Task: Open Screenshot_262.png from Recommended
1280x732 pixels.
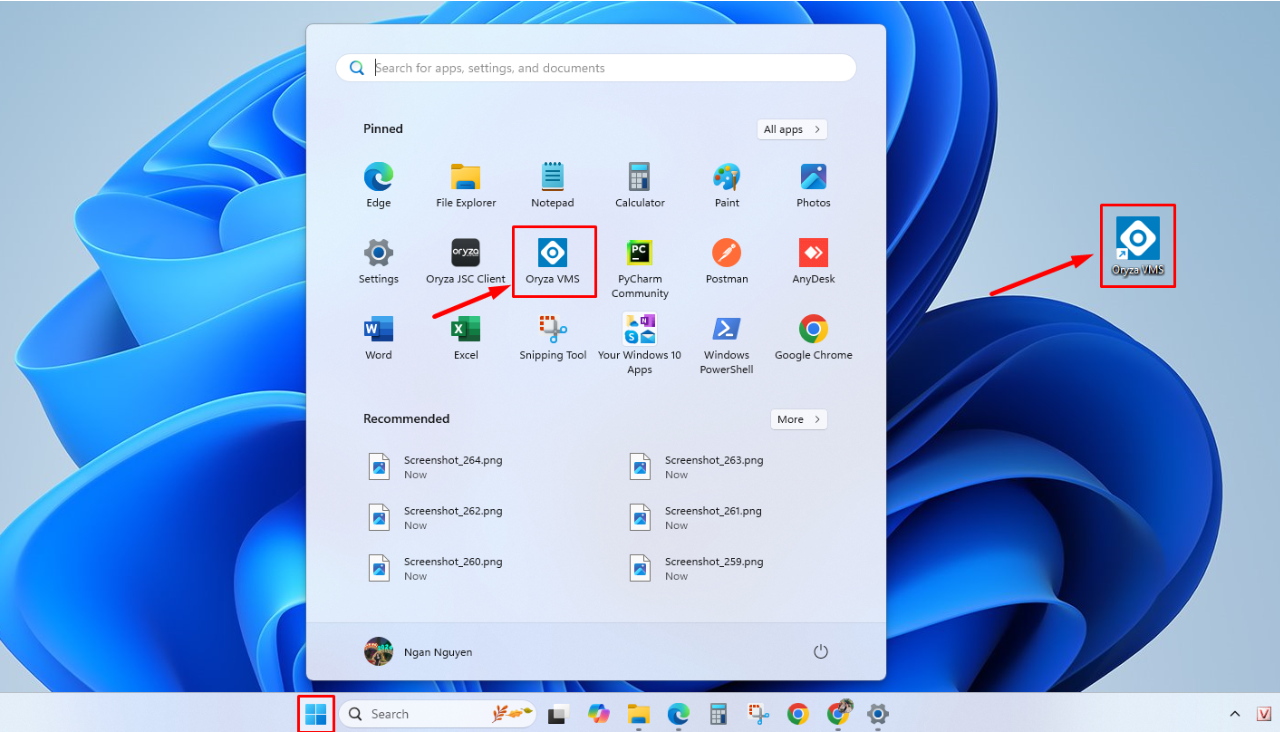Action: (x=436, y=517)
